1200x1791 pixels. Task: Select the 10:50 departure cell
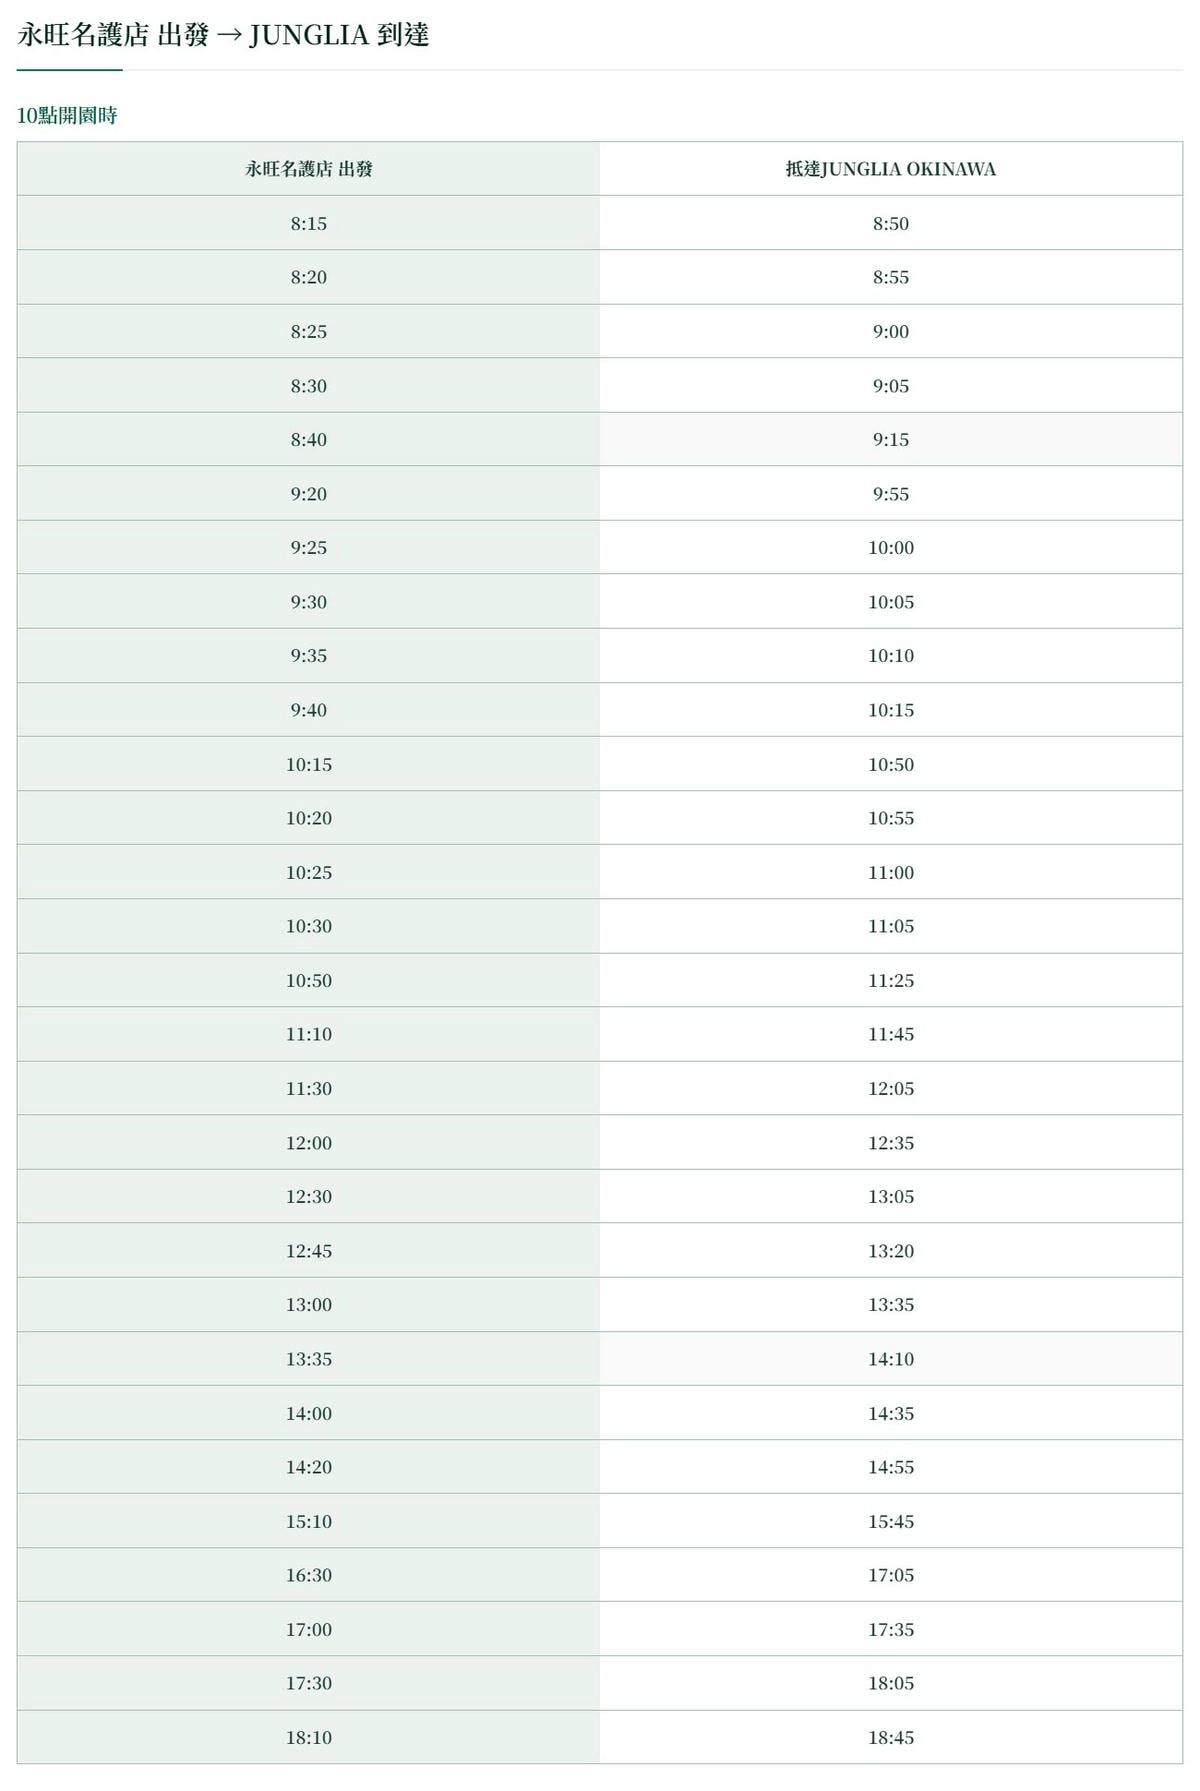308,980
